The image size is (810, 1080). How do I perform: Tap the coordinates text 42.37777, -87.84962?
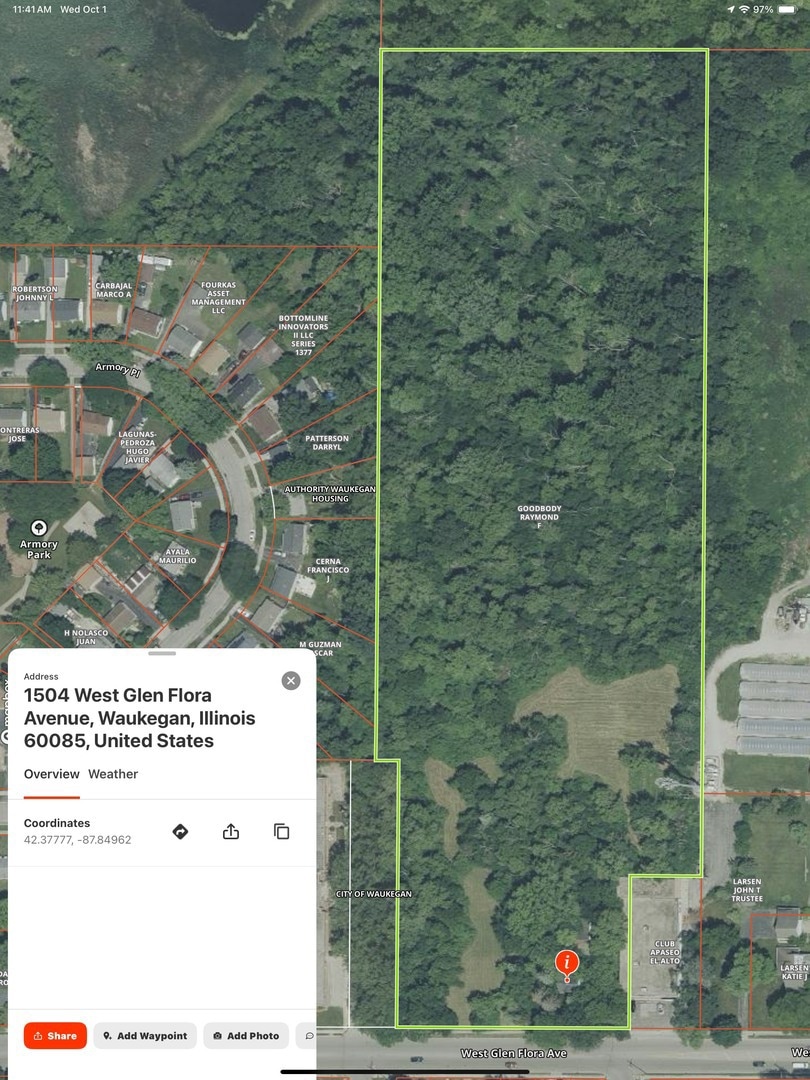[x=77, y=840]
